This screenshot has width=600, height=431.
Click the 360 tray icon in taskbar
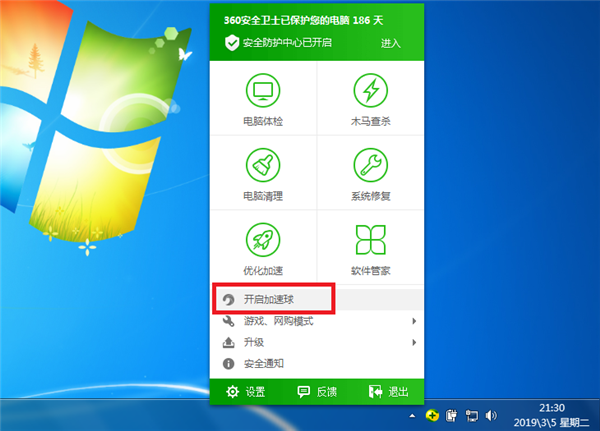pos(432,415)
